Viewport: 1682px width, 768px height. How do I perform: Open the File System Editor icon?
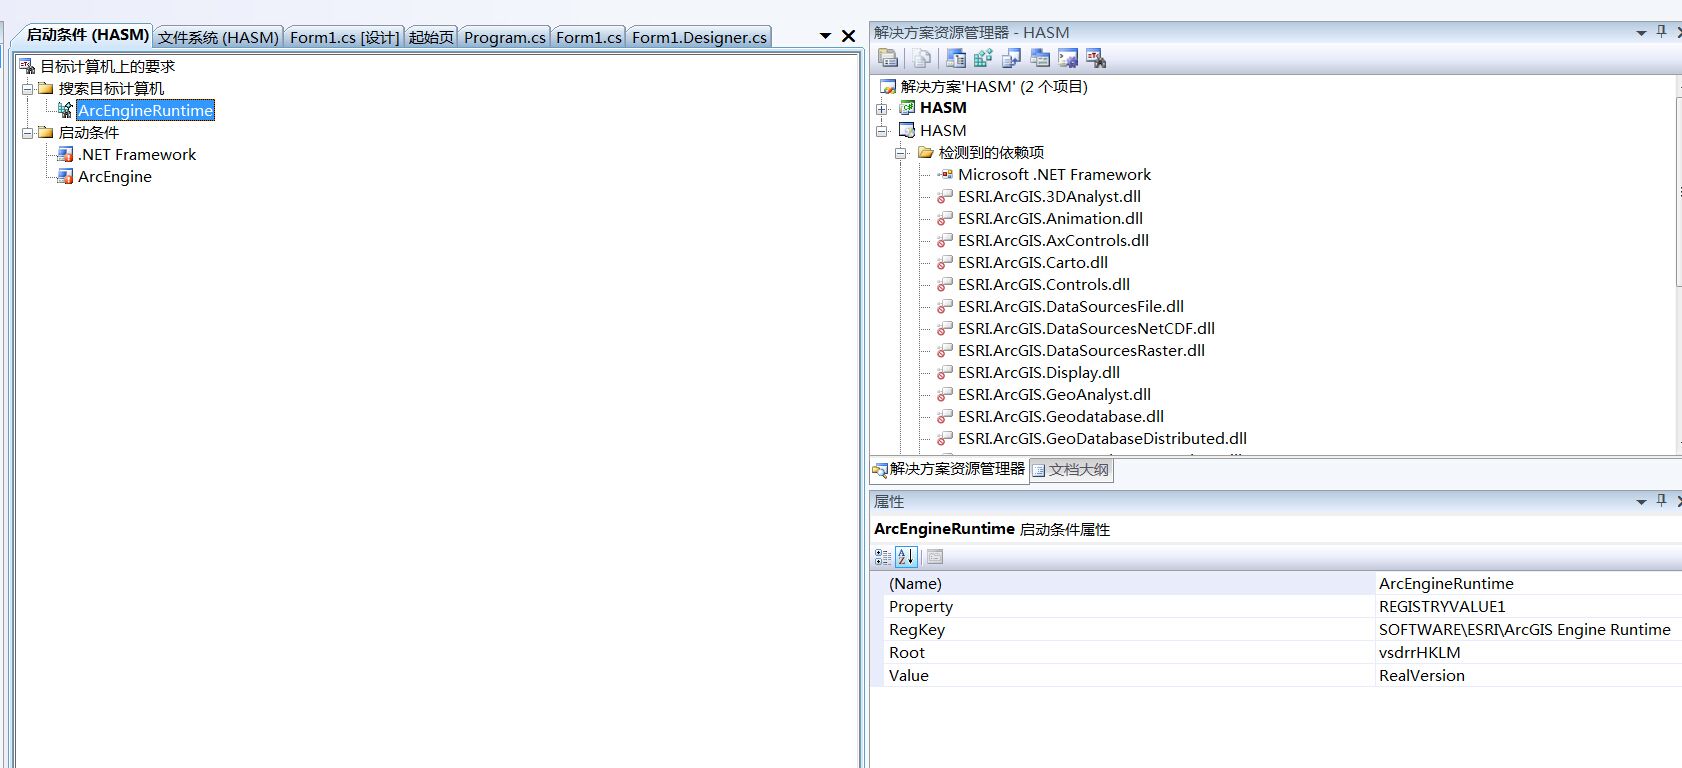(956, 59)
